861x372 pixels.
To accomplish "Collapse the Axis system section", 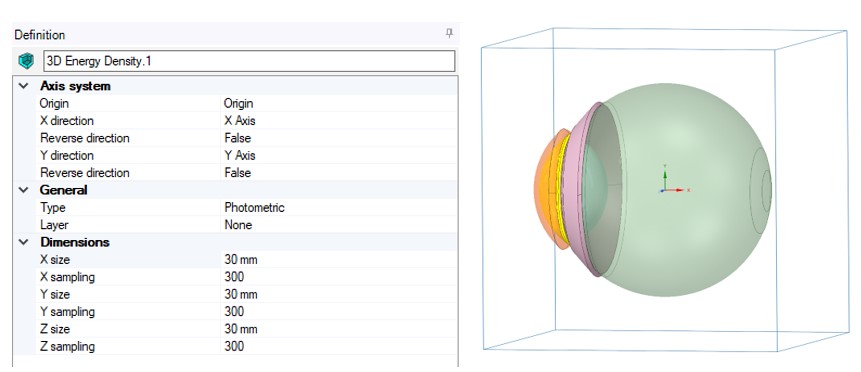I will point(24,86).
